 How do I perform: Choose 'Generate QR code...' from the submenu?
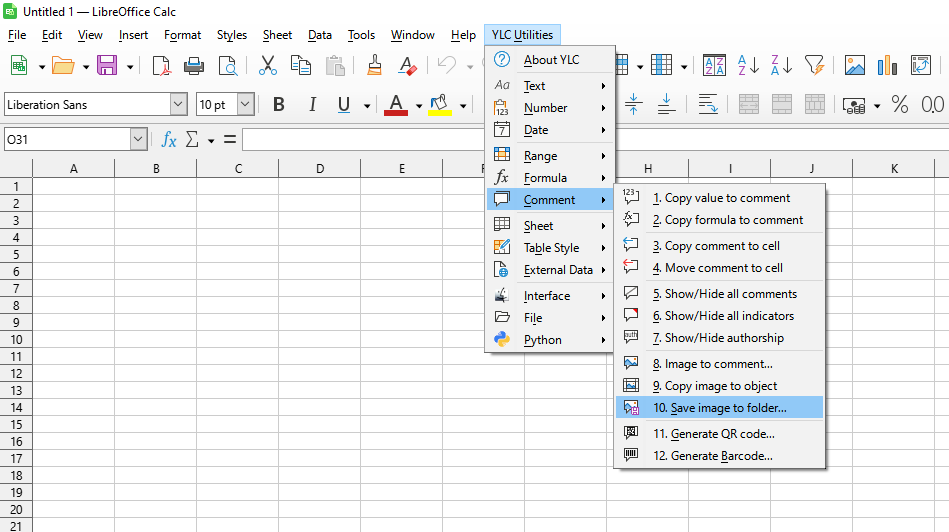[x=713, y=434]
